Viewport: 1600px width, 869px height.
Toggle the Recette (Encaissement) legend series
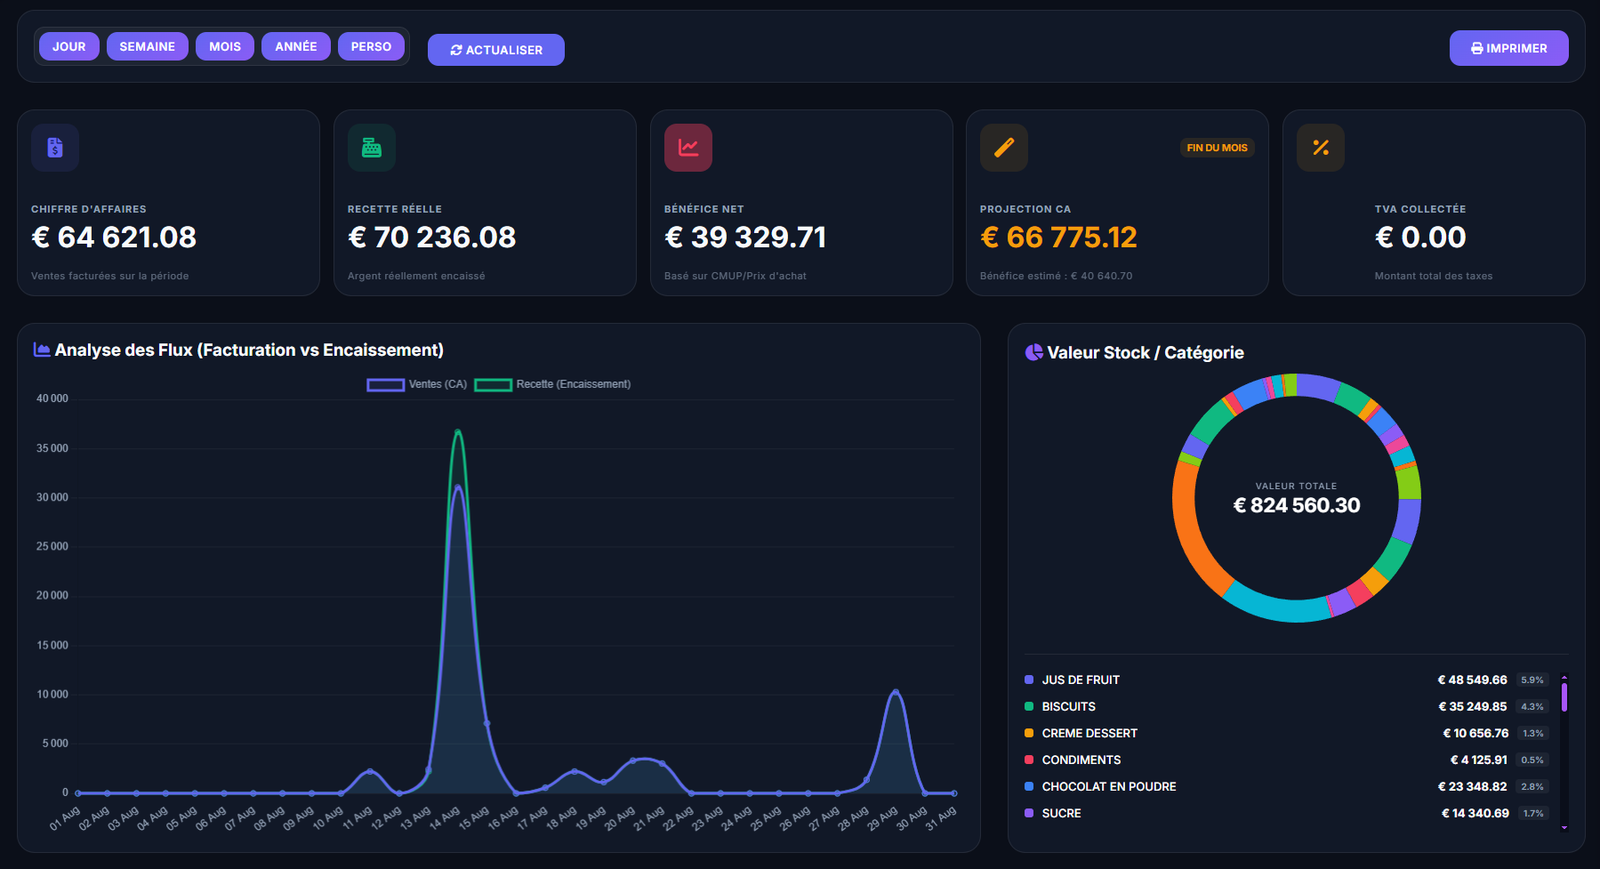553,384
